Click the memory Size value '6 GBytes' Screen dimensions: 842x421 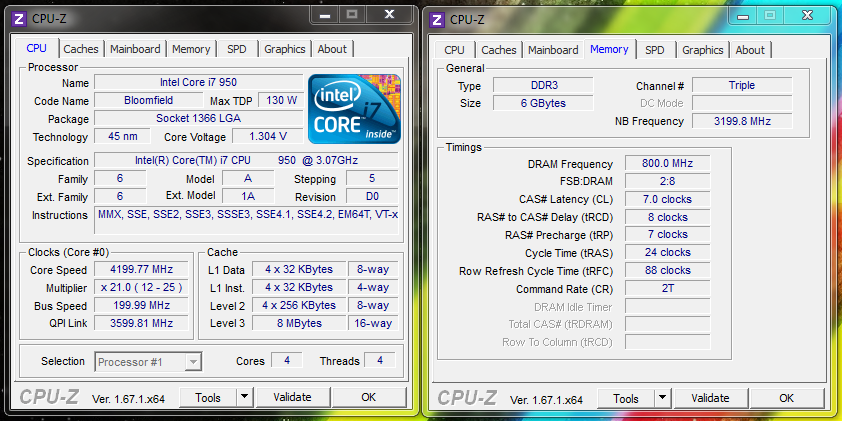pyautogui.click(x=543, y=103)
